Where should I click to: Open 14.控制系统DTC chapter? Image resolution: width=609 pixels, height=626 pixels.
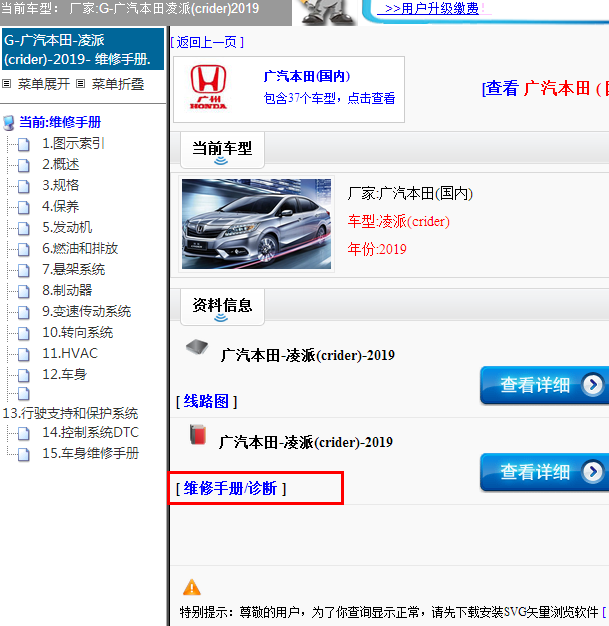click(x=90, y=433)
